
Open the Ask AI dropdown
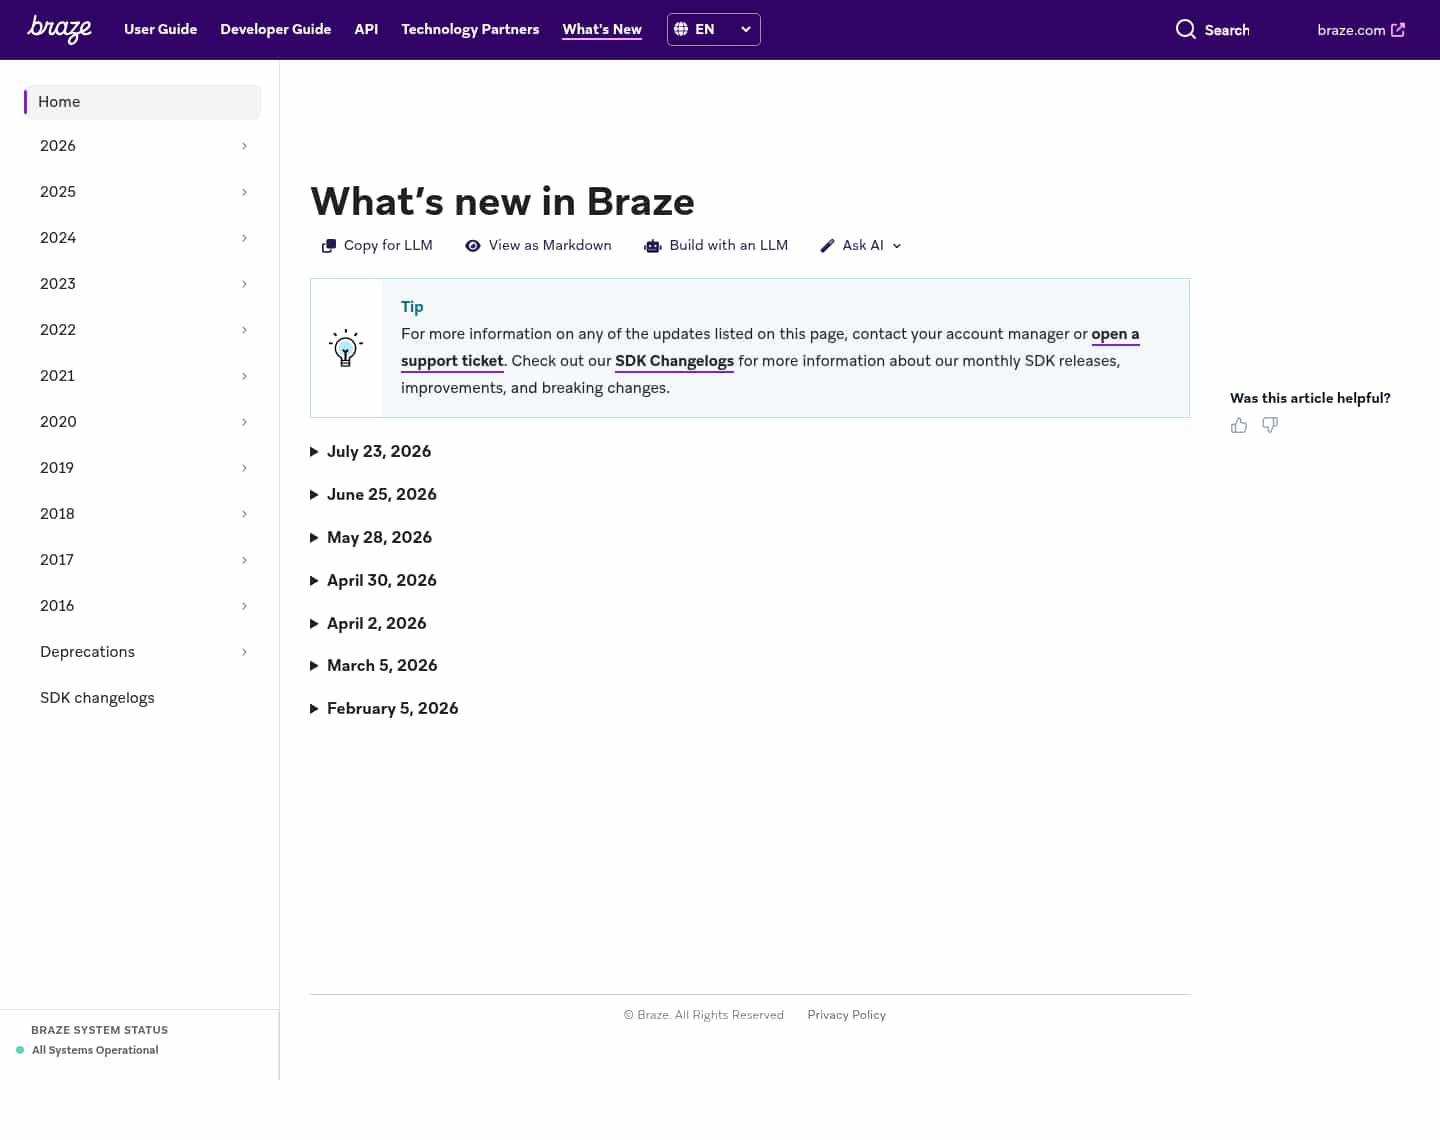pos(861,245)
